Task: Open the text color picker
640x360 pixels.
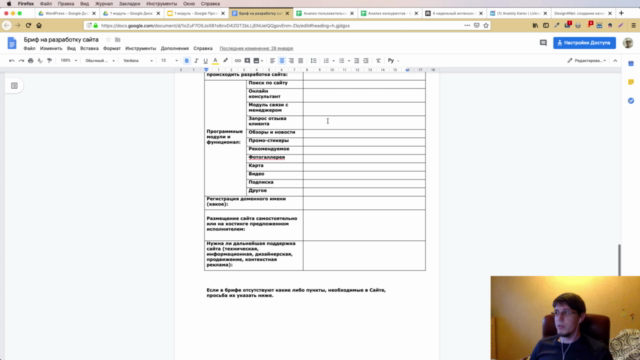Action: click(x=215, y=61)
